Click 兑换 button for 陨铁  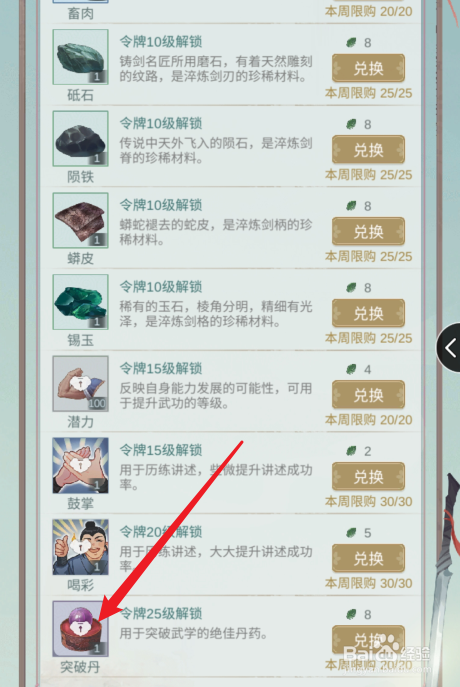(x=368, y=150)
